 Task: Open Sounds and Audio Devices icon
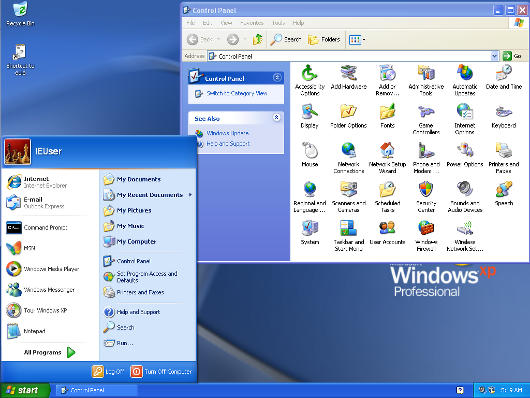click(x=465, y=196)
